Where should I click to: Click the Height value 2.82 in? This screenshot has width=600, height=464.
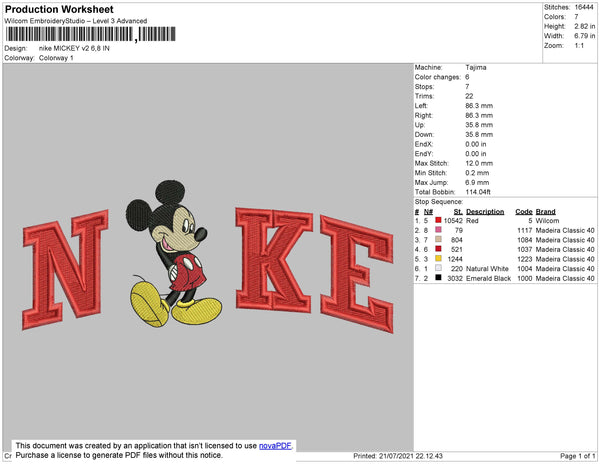coord(584,26)
